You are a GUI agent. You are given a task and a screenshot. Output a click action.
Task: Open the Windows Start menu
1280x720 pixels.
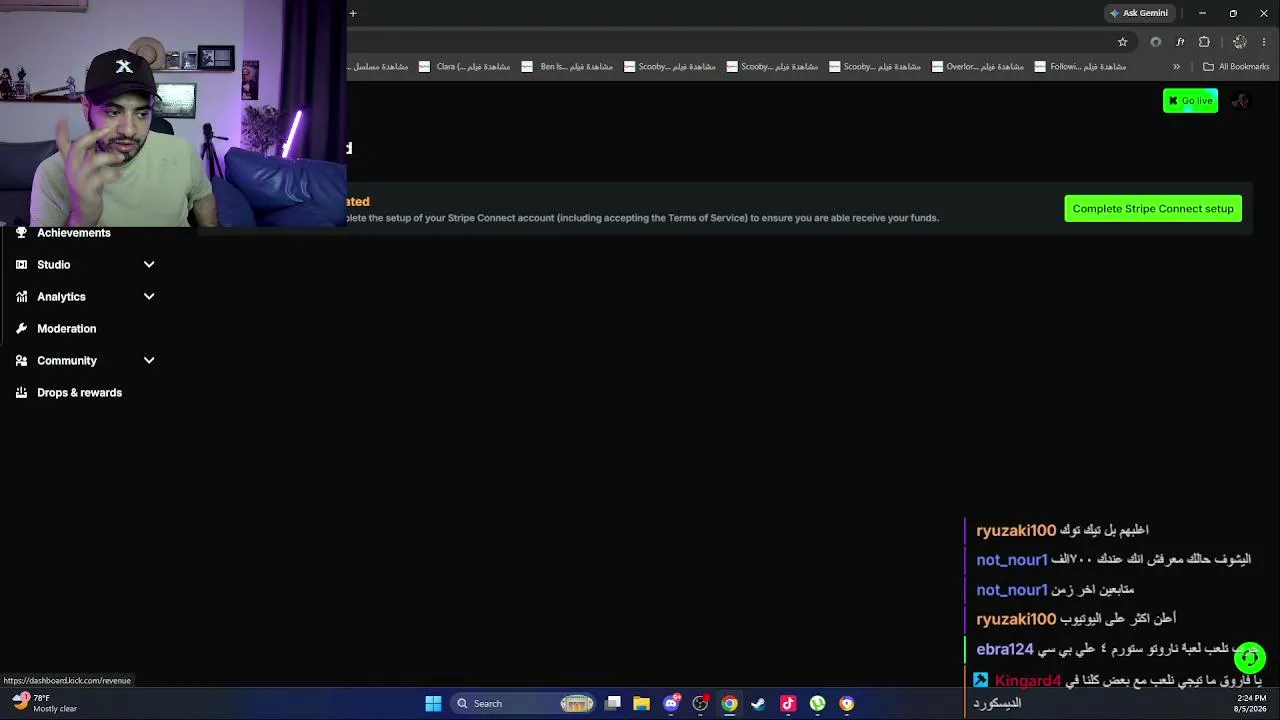click(x=433, y=704)
